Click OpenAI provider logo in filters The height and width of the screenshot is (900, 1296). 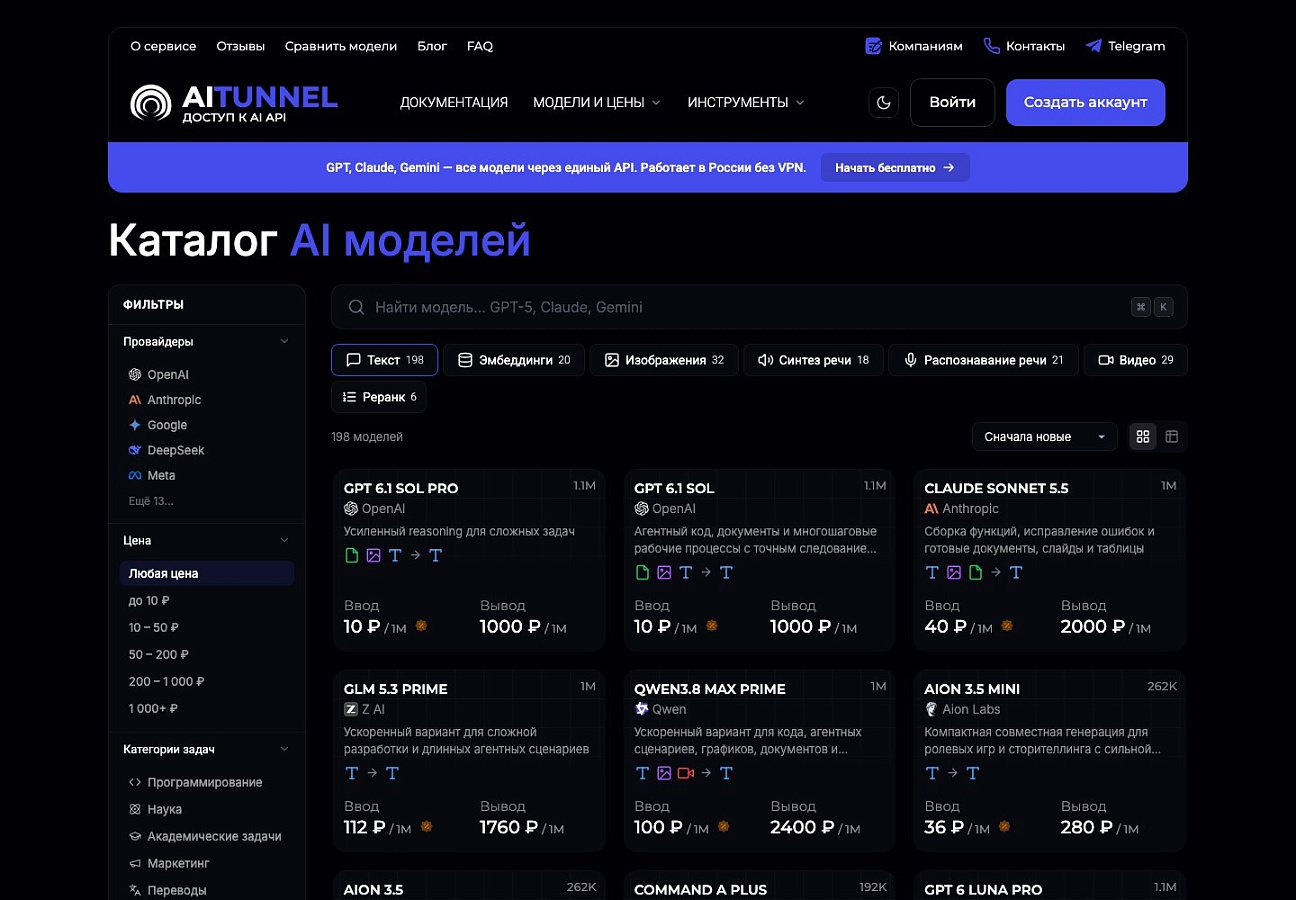coord(135,375)
